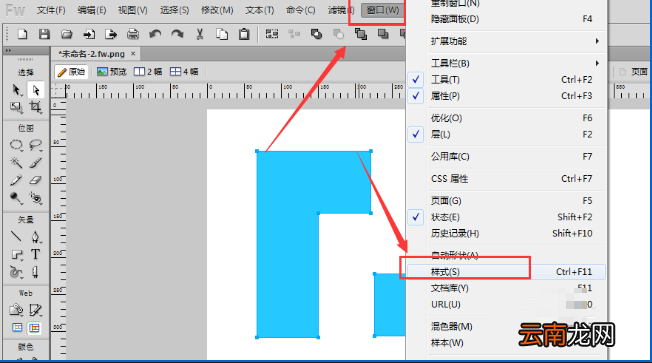Close the 窗口(W) menu
The image size is (652, 363).
tap(383, 10)
